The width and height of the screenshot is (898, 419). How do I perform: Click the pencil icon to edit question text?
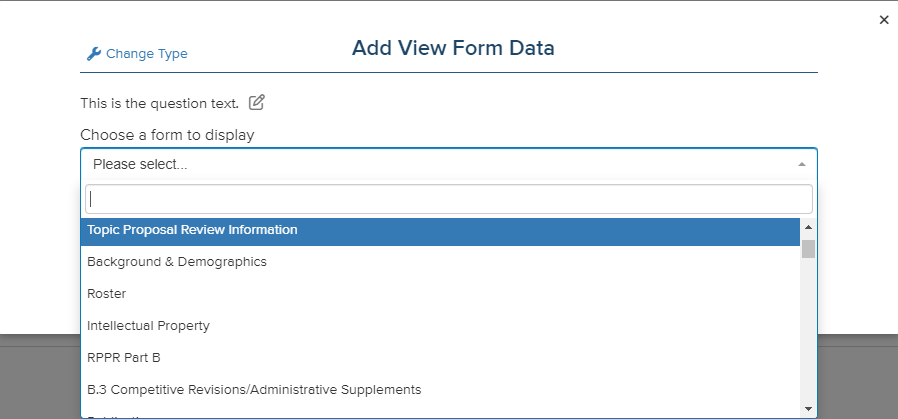pos(257,102)
